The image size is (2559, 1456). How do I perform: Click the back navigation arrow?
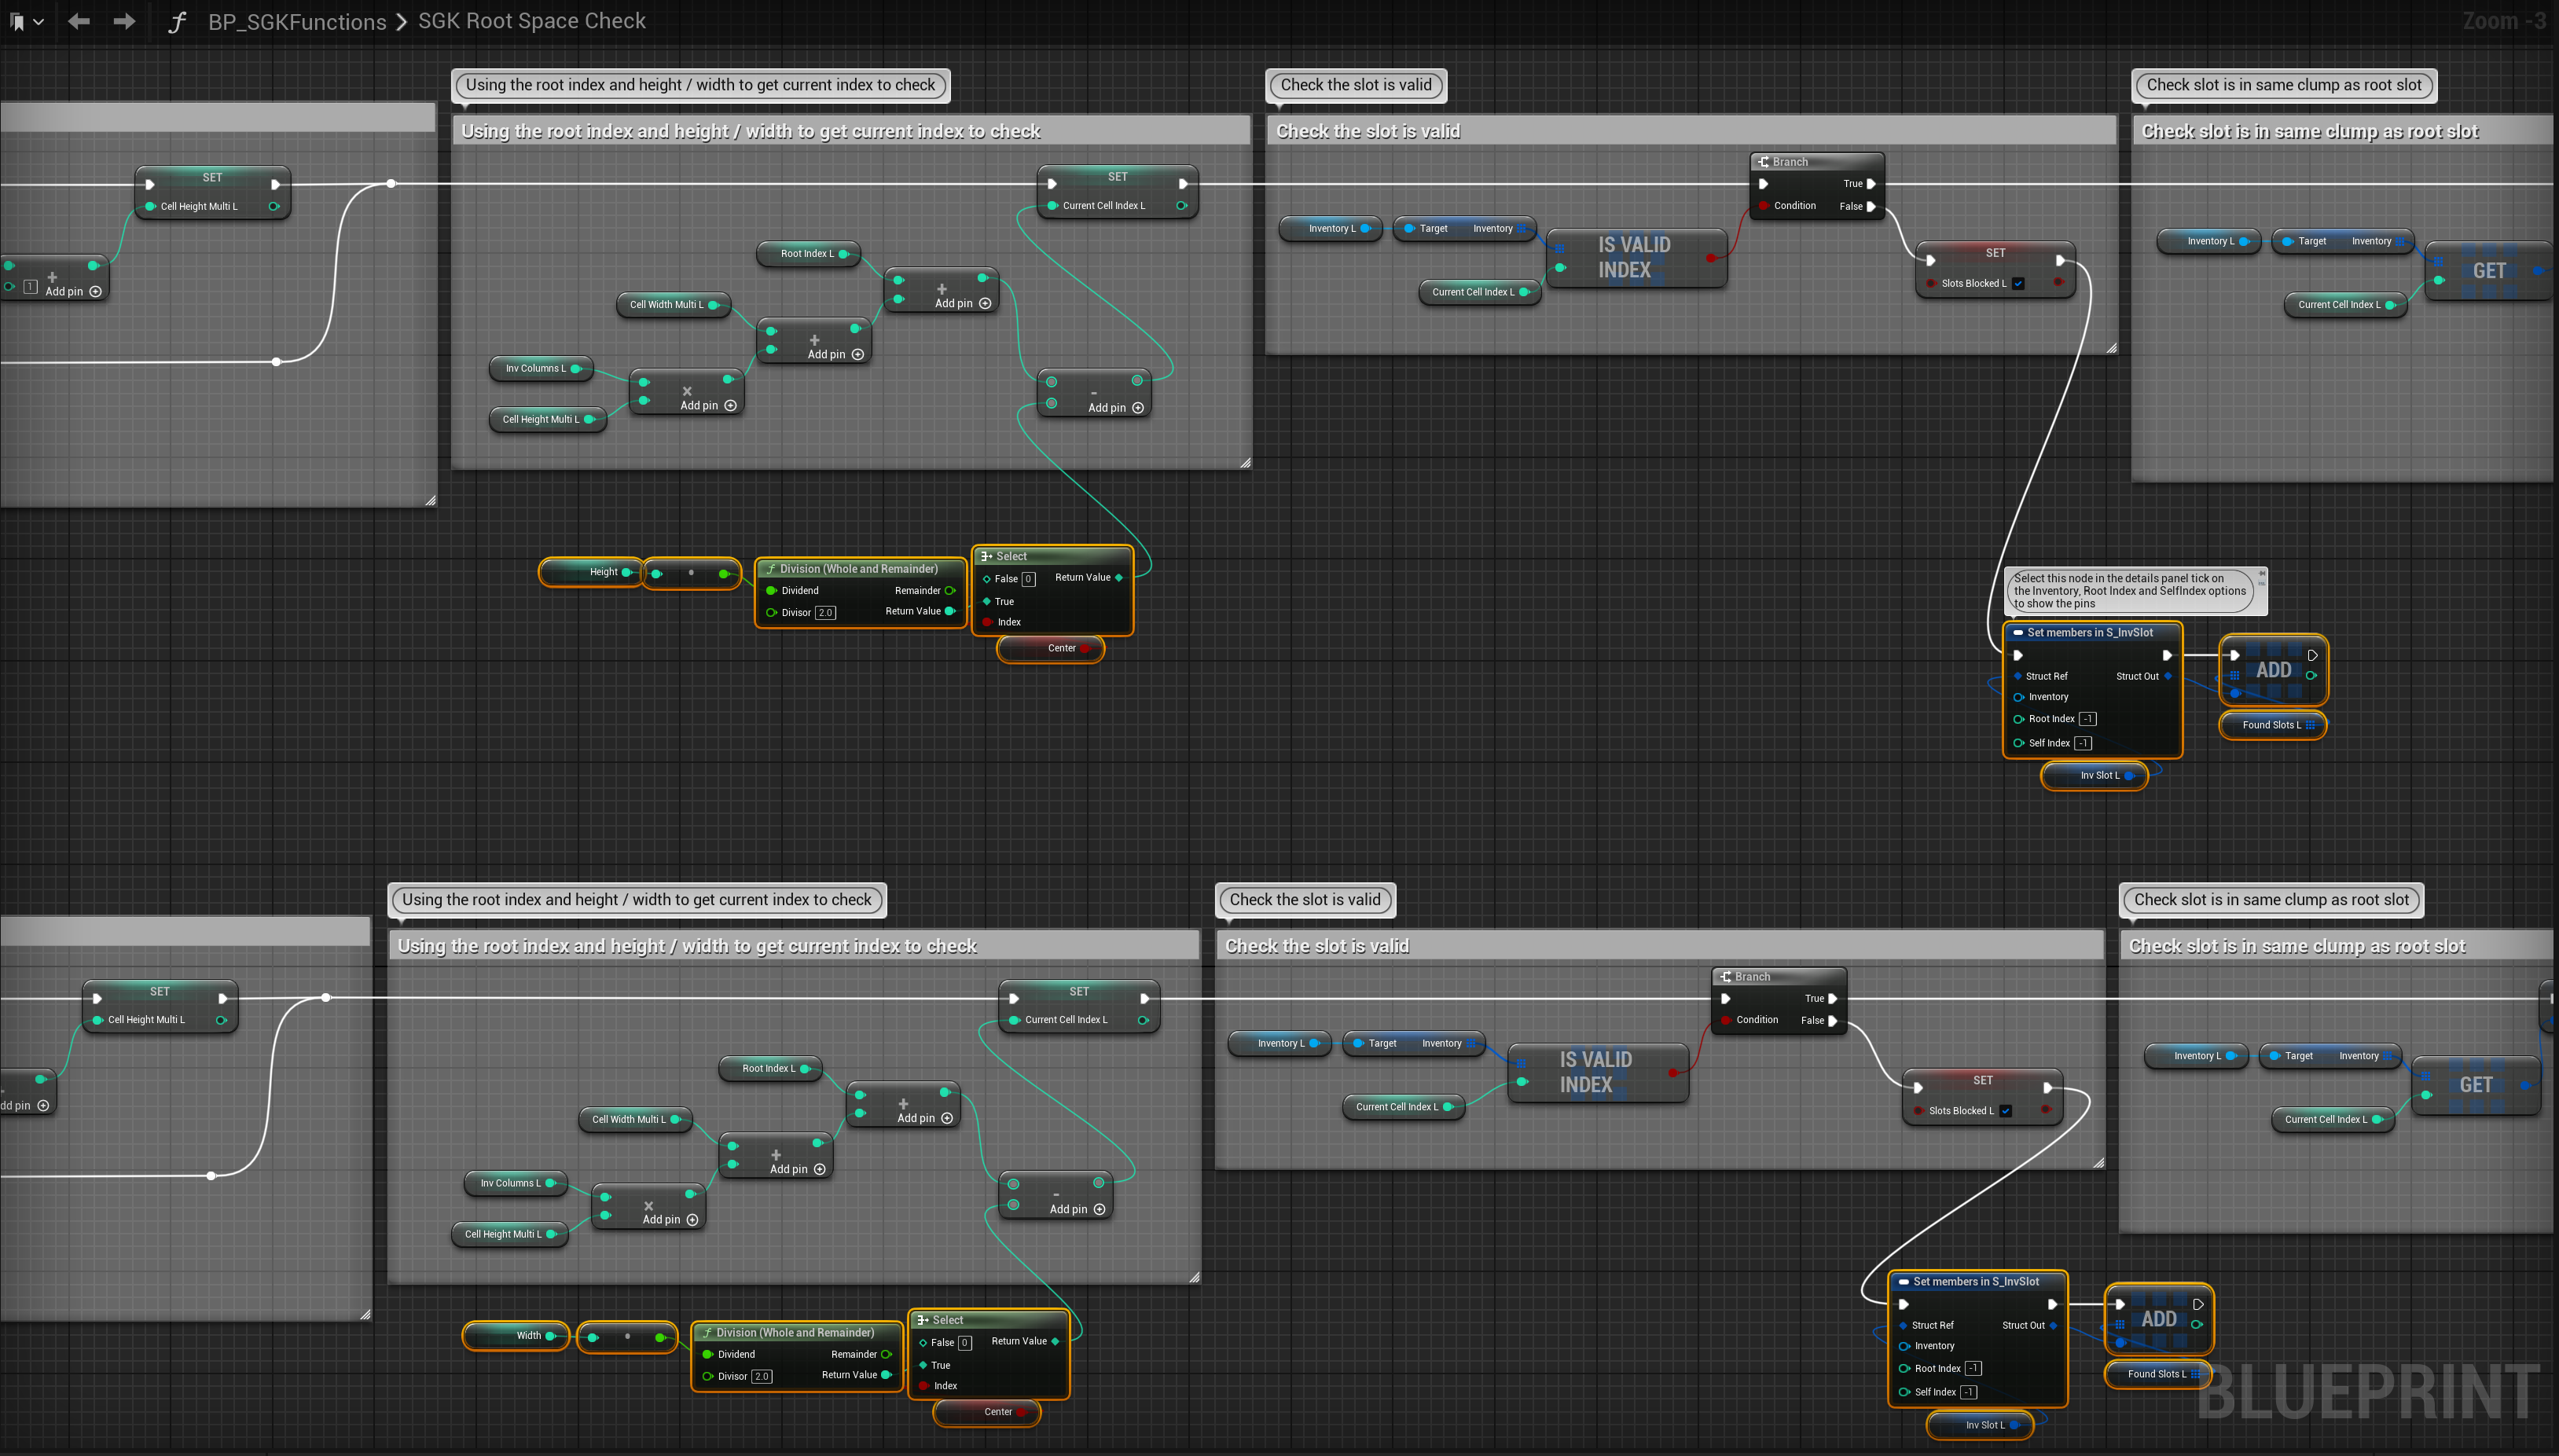coord(79,21)
